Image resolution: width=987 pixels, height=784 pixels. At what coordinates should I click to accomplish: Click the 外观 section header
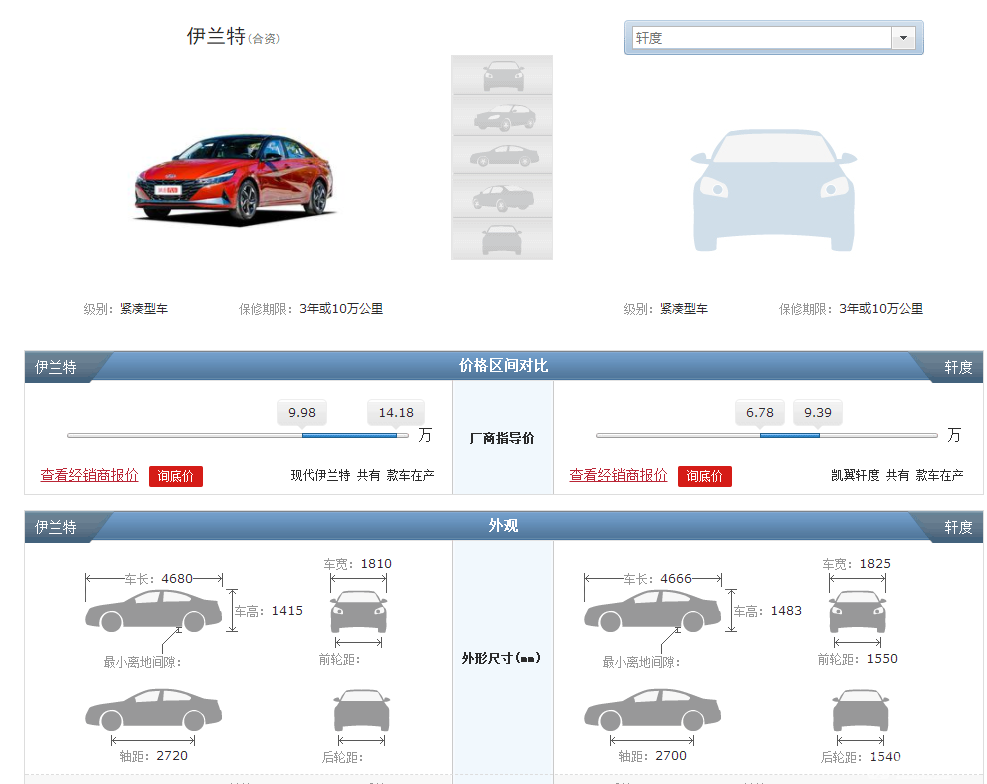(503, 525)
